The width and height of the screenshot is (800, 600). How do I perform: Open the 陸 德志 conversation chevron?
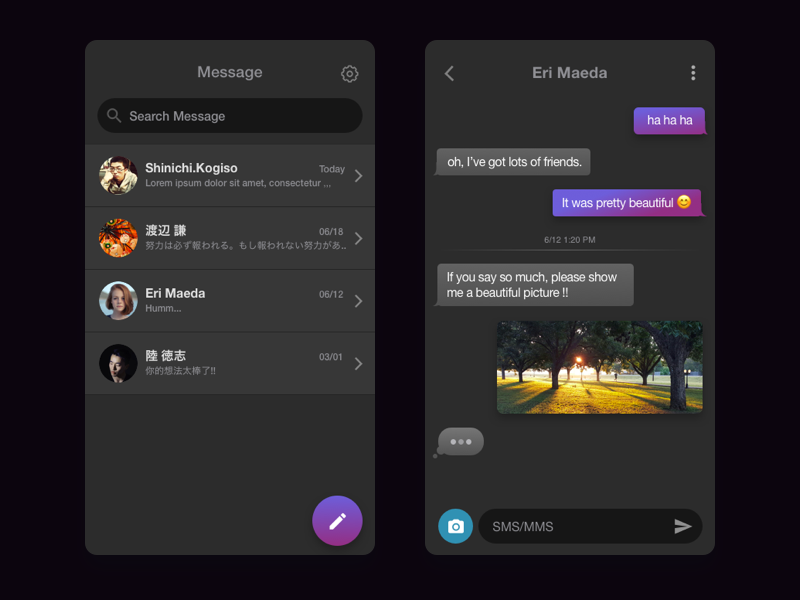(358, 363)
